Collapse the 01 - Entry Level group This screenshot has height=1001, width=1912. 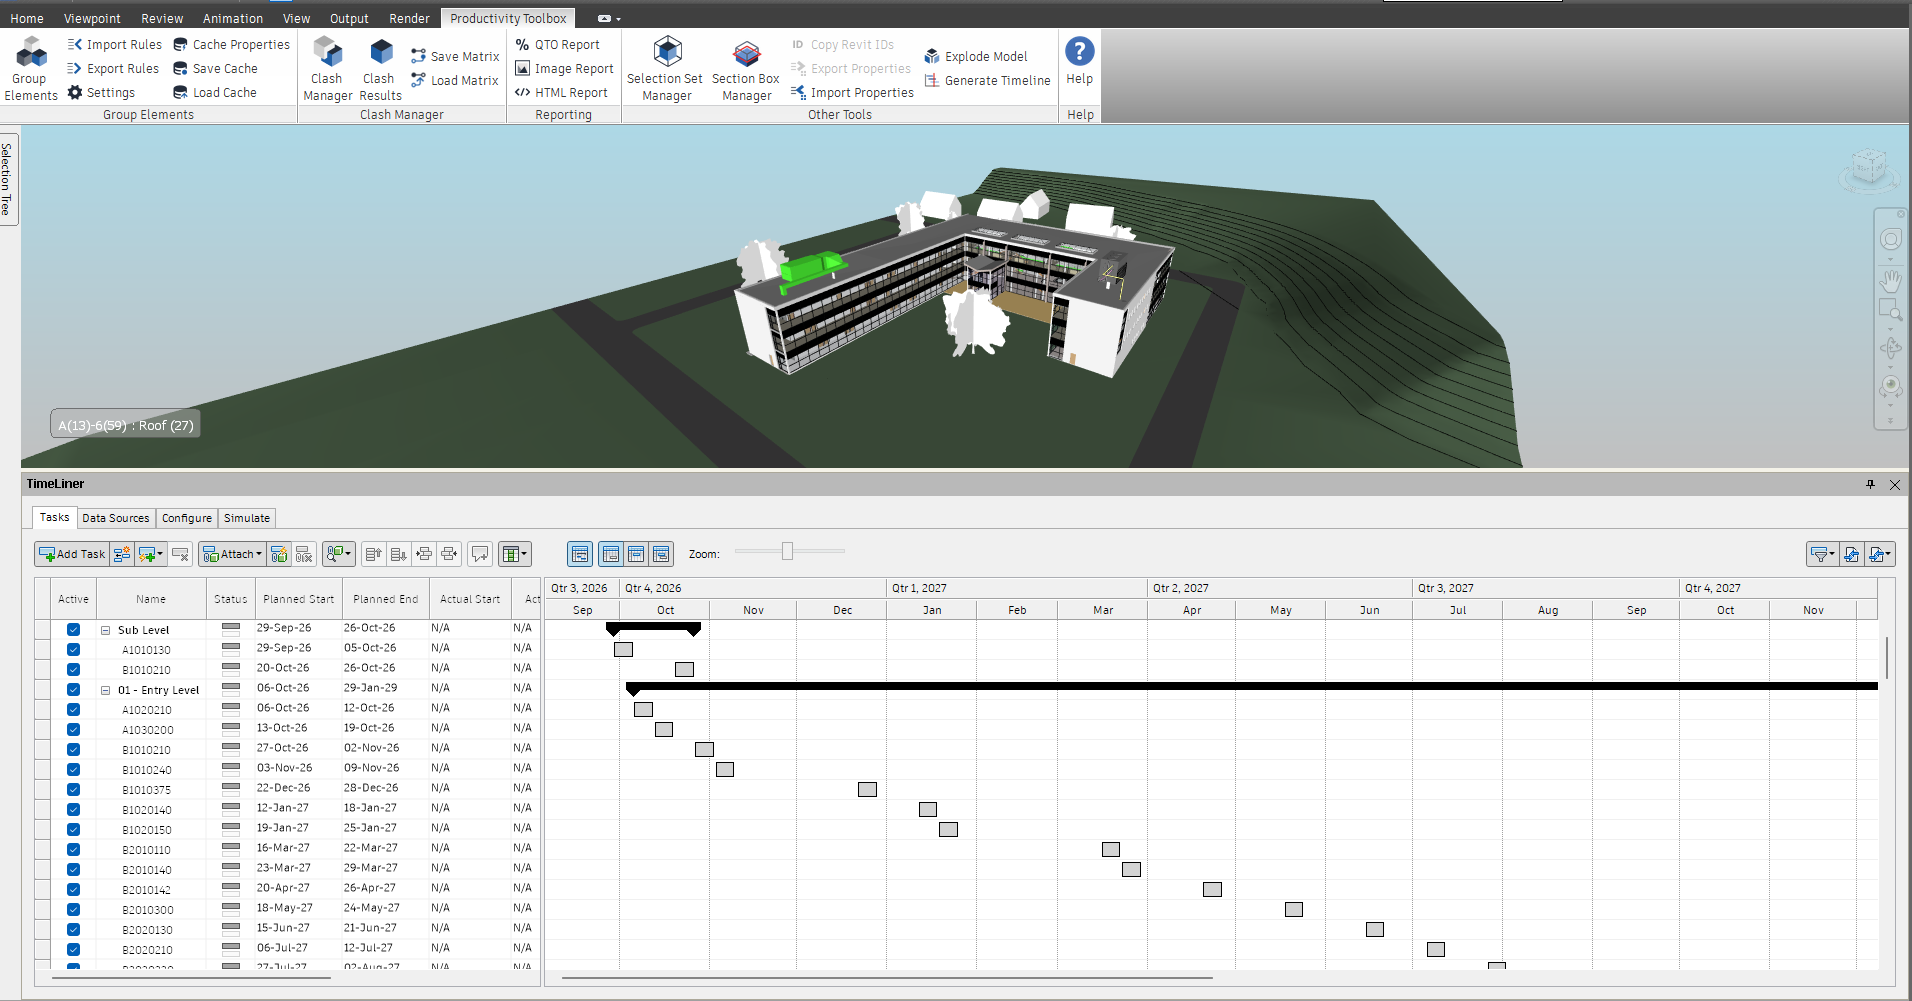coord(105,690)
